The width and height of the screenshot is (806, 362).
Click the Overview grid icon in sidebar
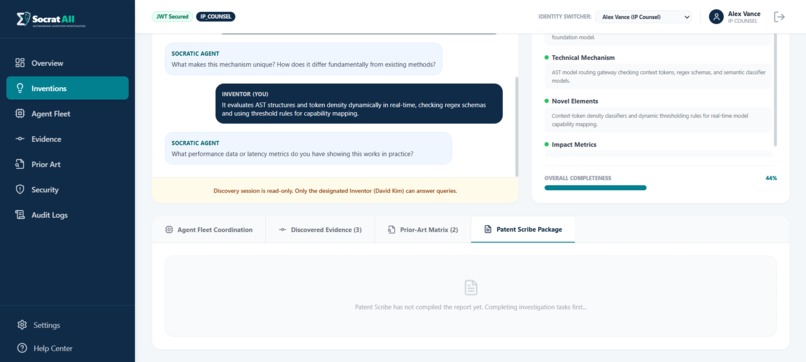[x=20, y=63]
